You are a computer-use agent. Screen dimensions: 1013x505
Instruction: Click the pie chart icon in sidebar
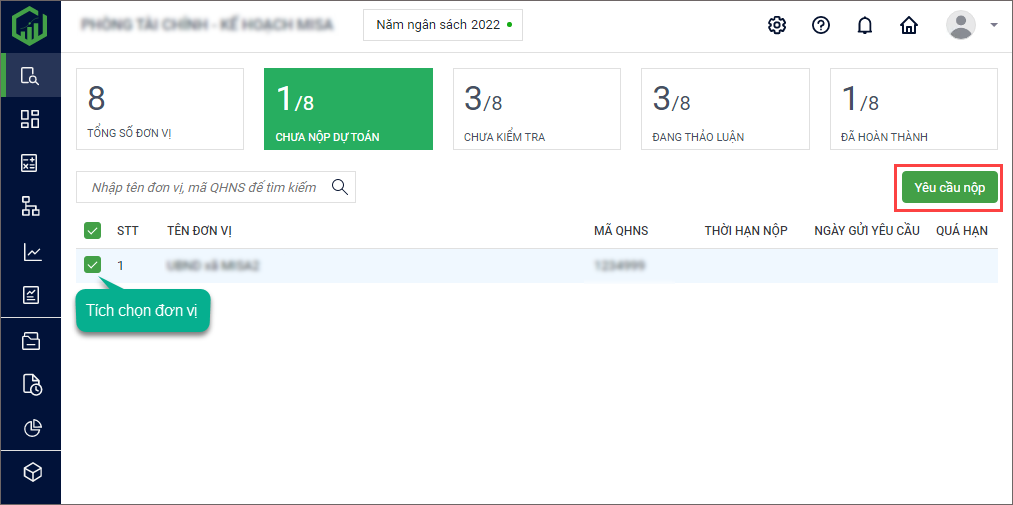[x=30, y=428]
